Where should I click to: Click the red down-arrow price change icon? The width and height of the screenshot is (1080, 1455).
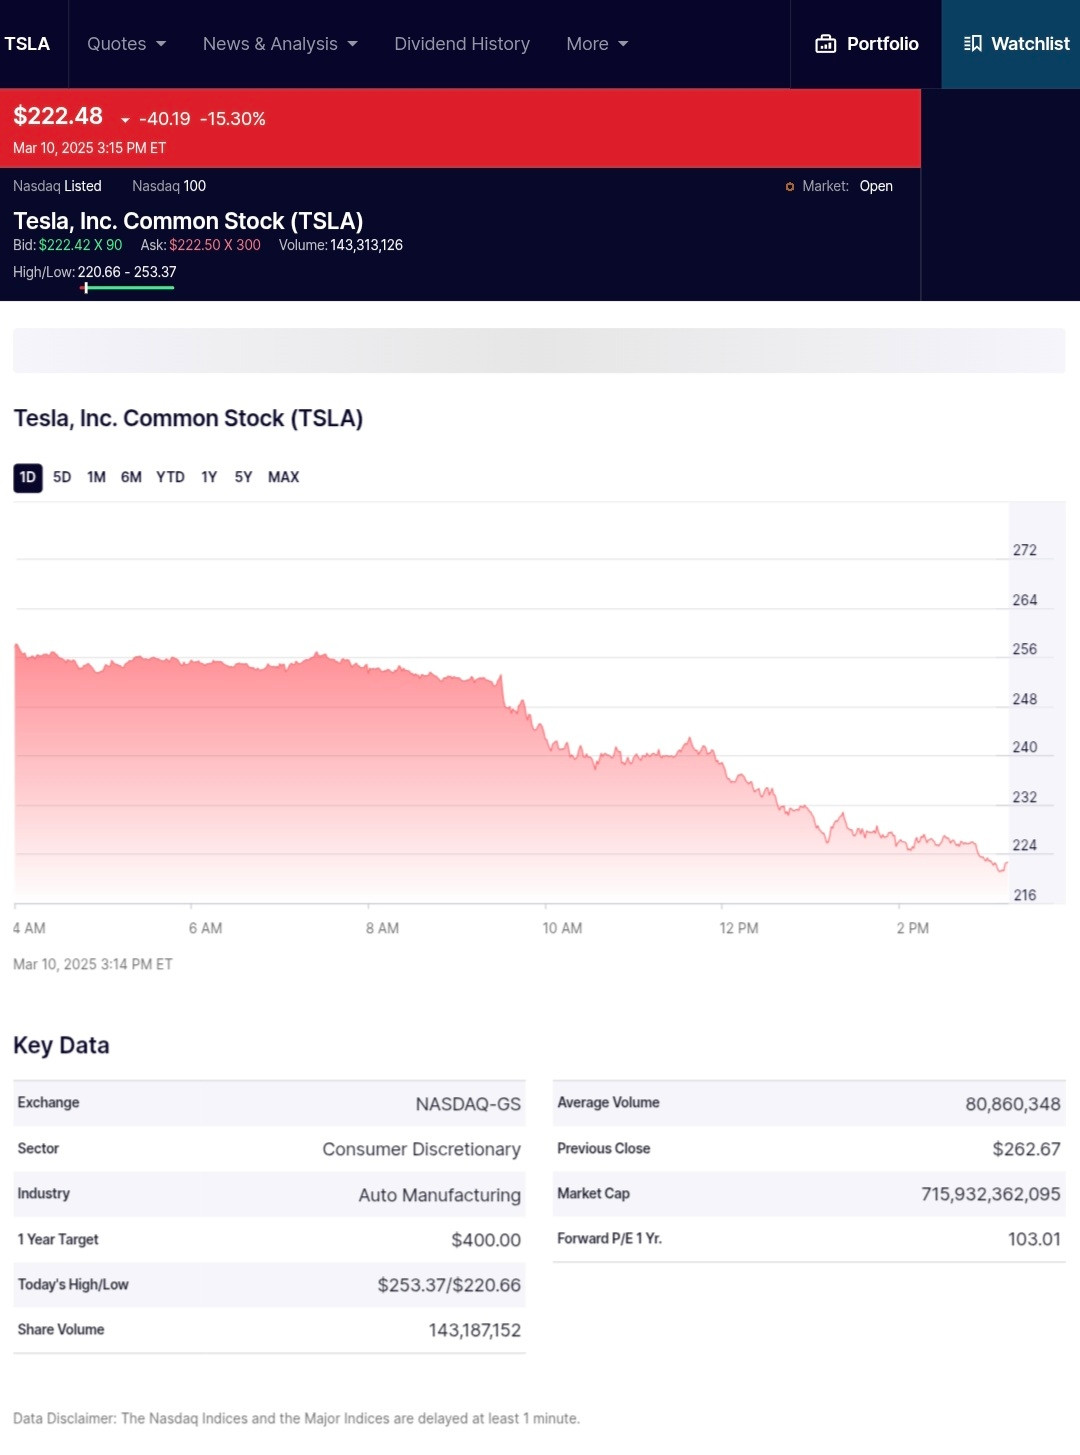[x=125, y=120]
